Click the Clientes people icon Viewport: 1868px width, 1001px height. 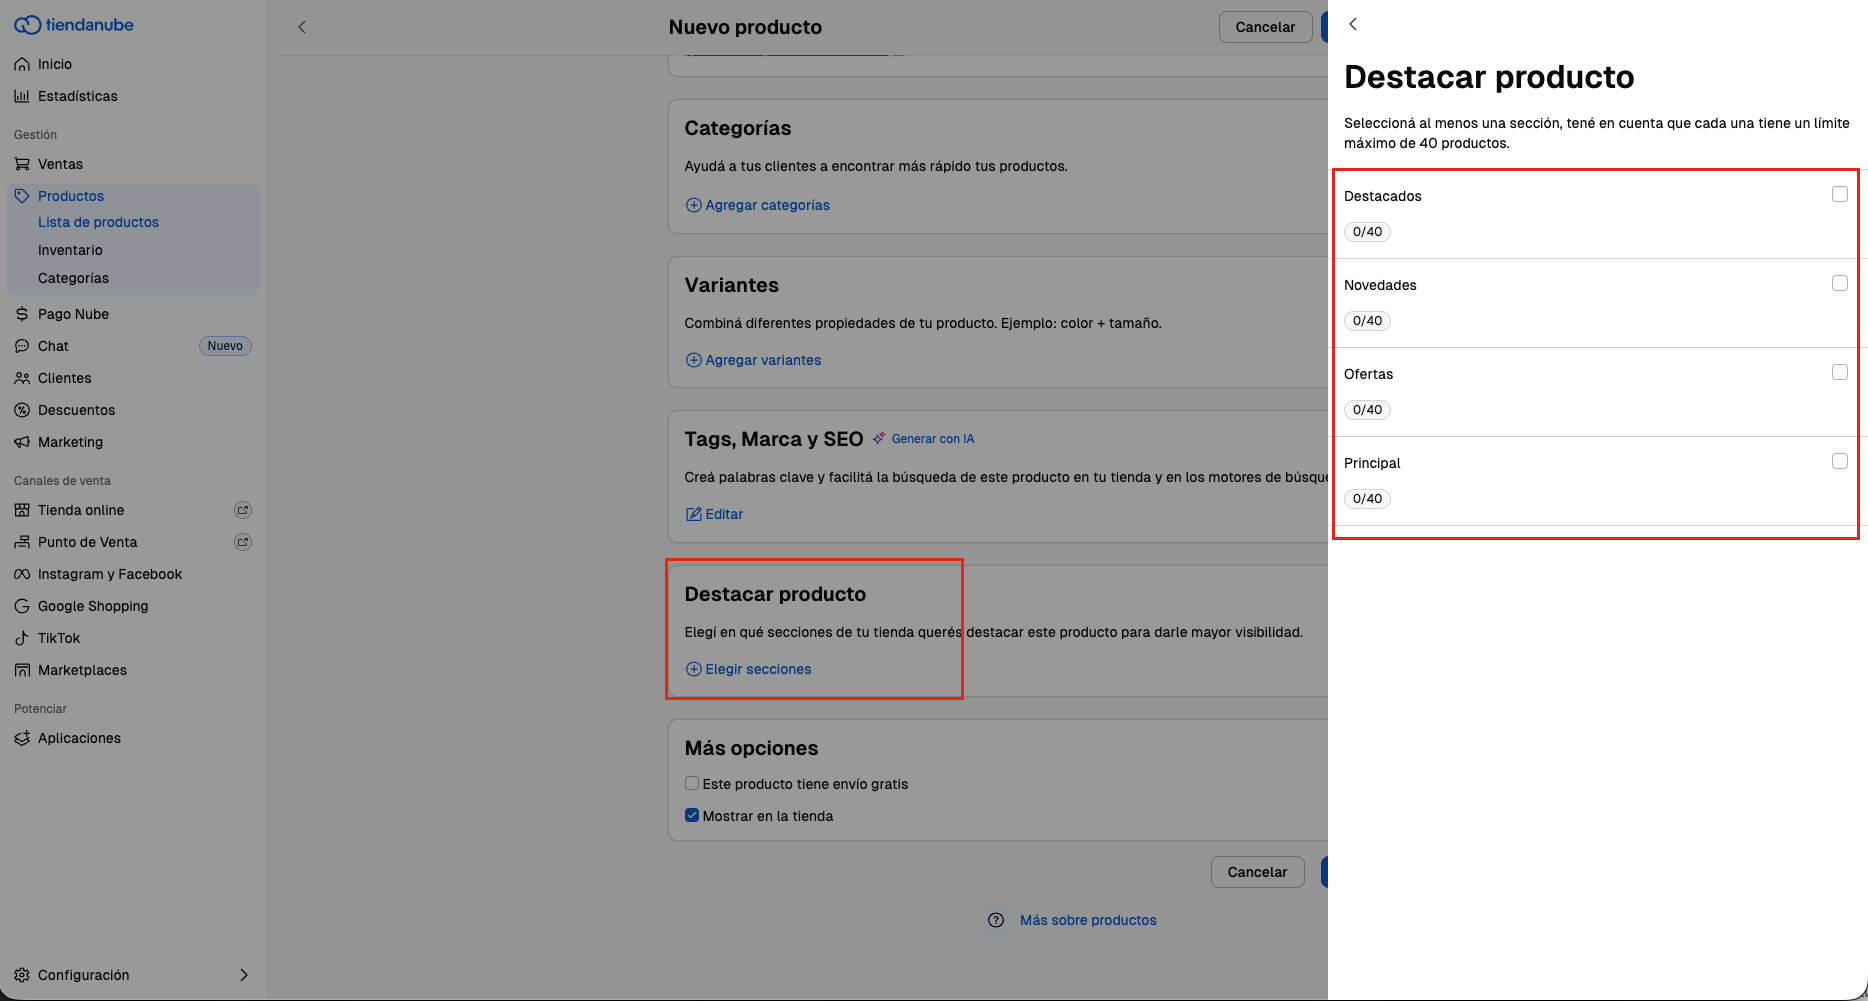click(22, 378)
